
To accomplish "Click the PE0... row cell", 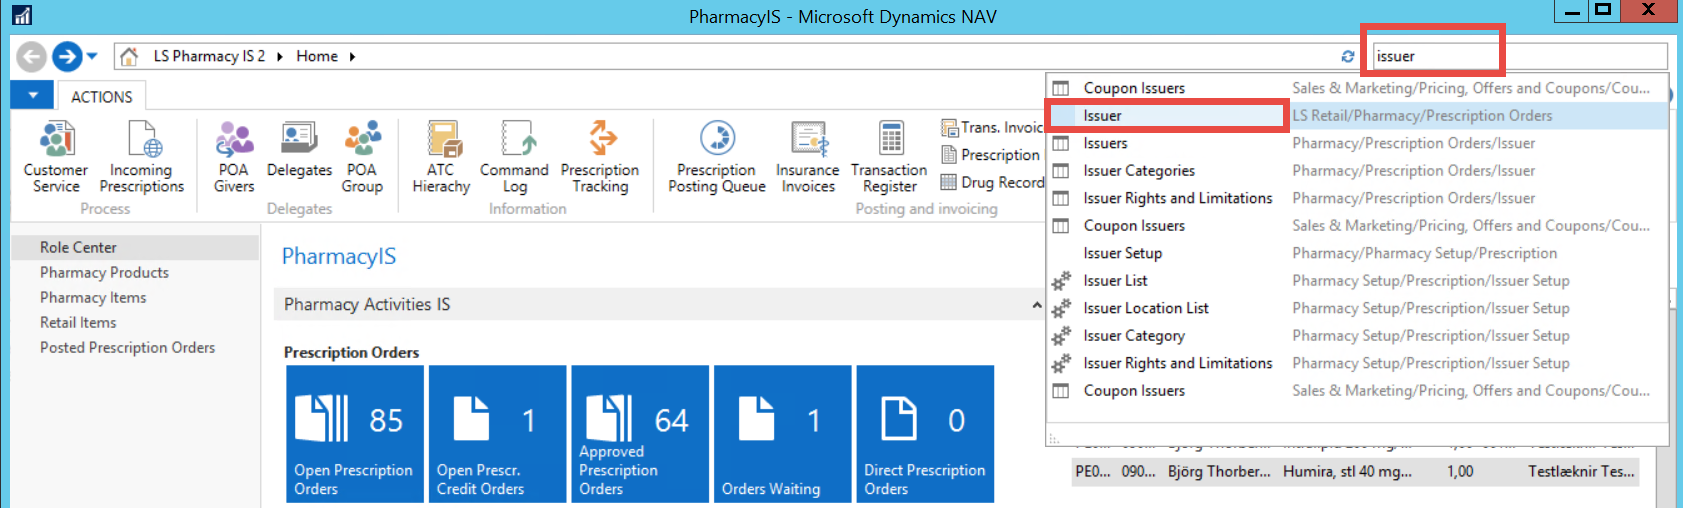I will [x=1092, y=472].
